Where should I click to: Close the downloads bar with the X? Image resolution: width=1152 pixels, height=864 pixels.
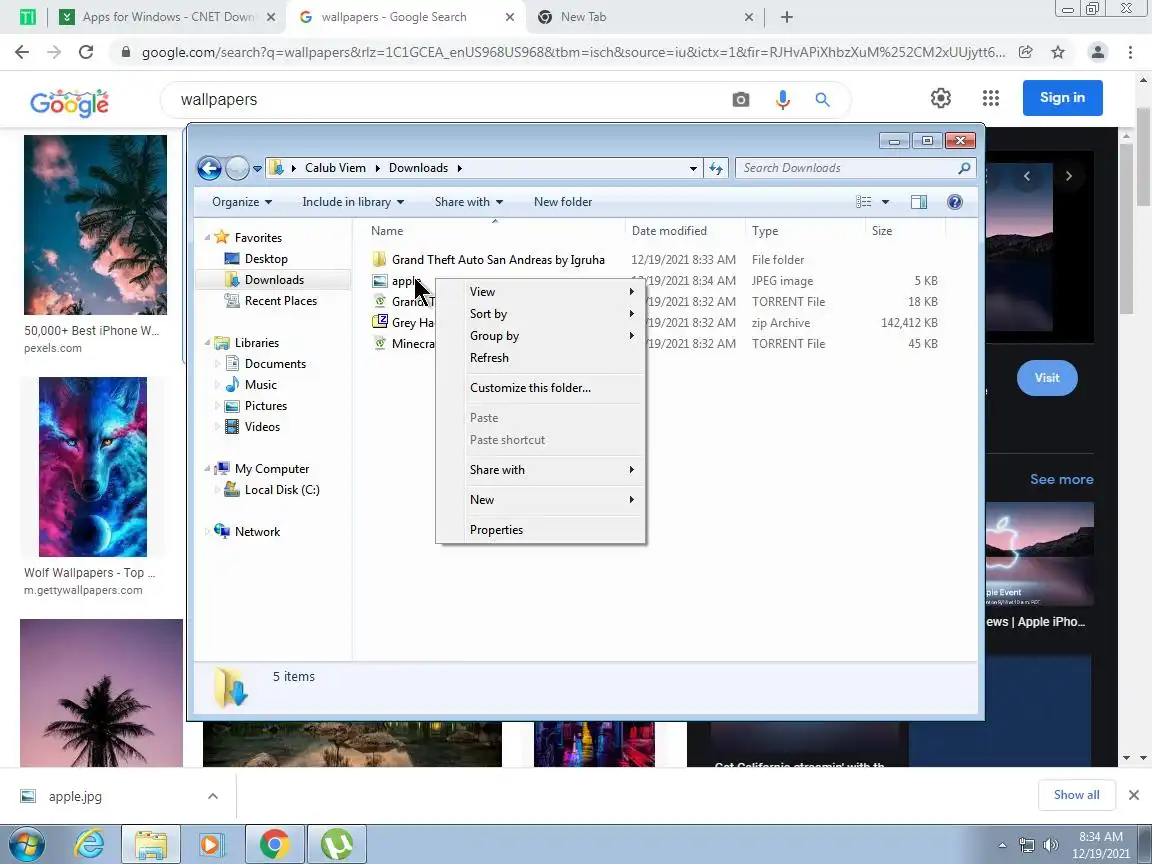(x=1134, y=795)
